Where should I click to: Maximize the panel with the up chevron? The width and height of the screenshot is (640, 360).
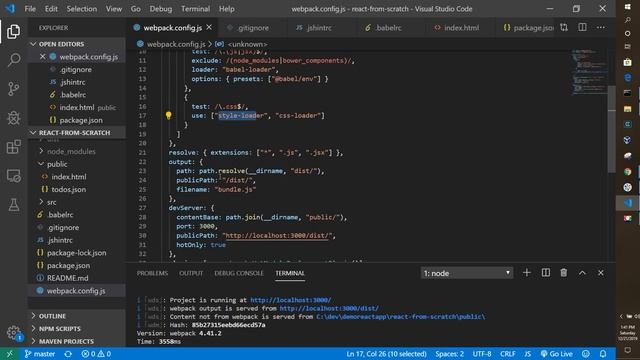[582, 273]
